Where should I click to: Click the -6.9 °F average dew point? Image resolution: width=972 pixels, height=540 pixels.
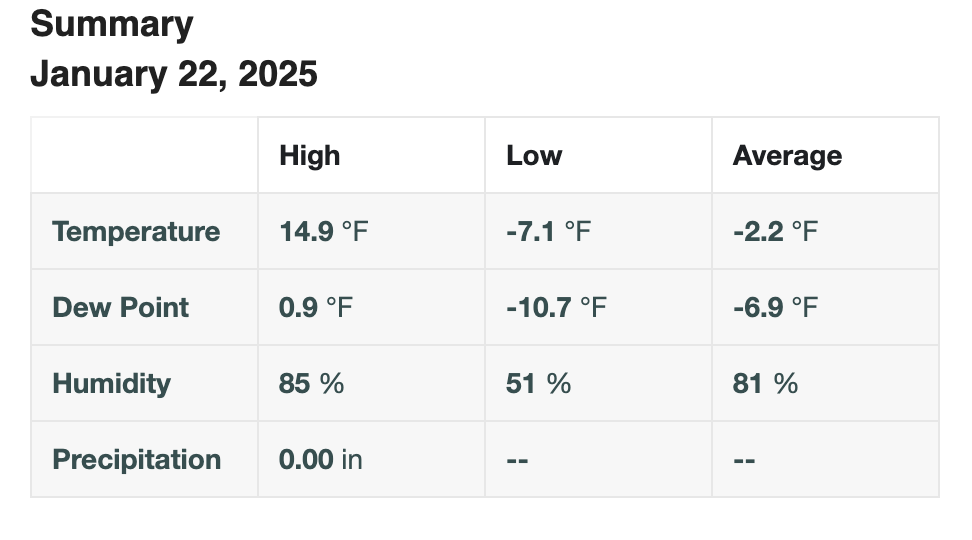coord(775,308)
